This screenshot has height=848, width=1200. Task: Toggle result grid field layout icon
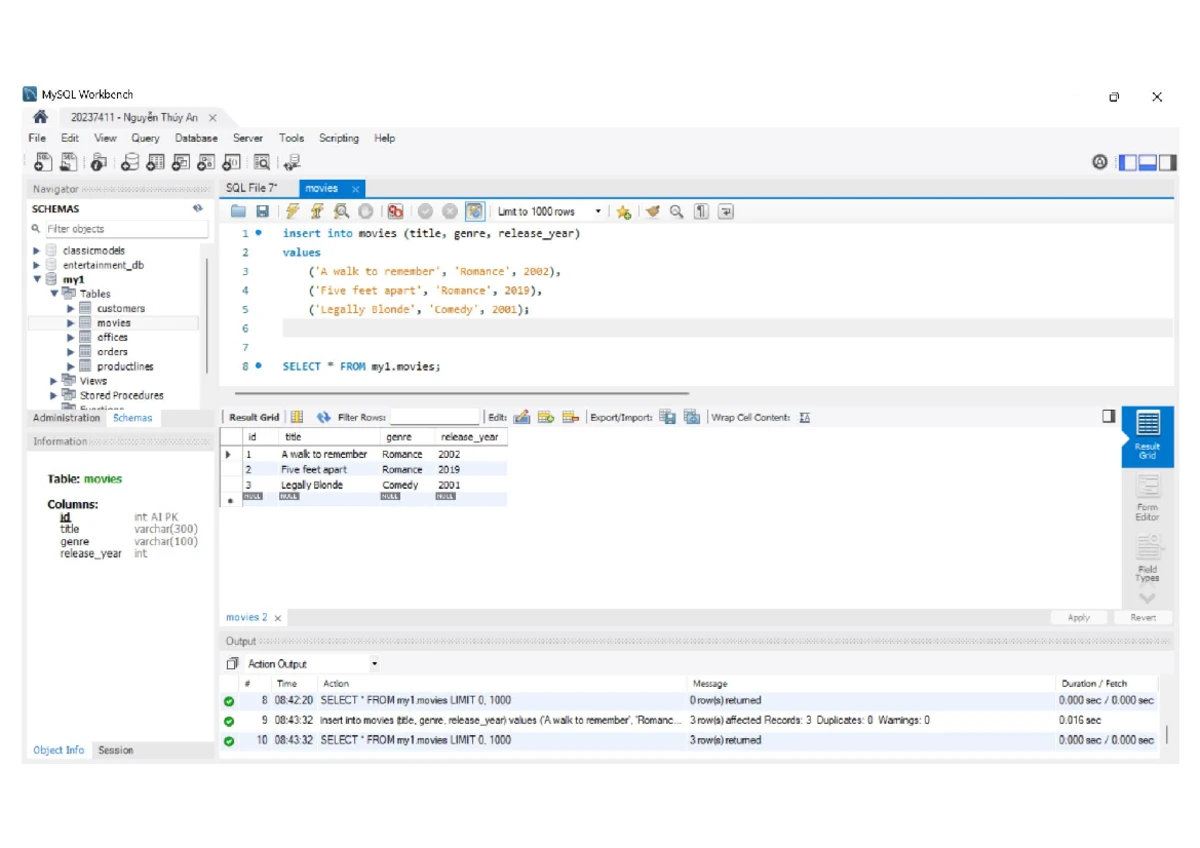click(296, 417)
